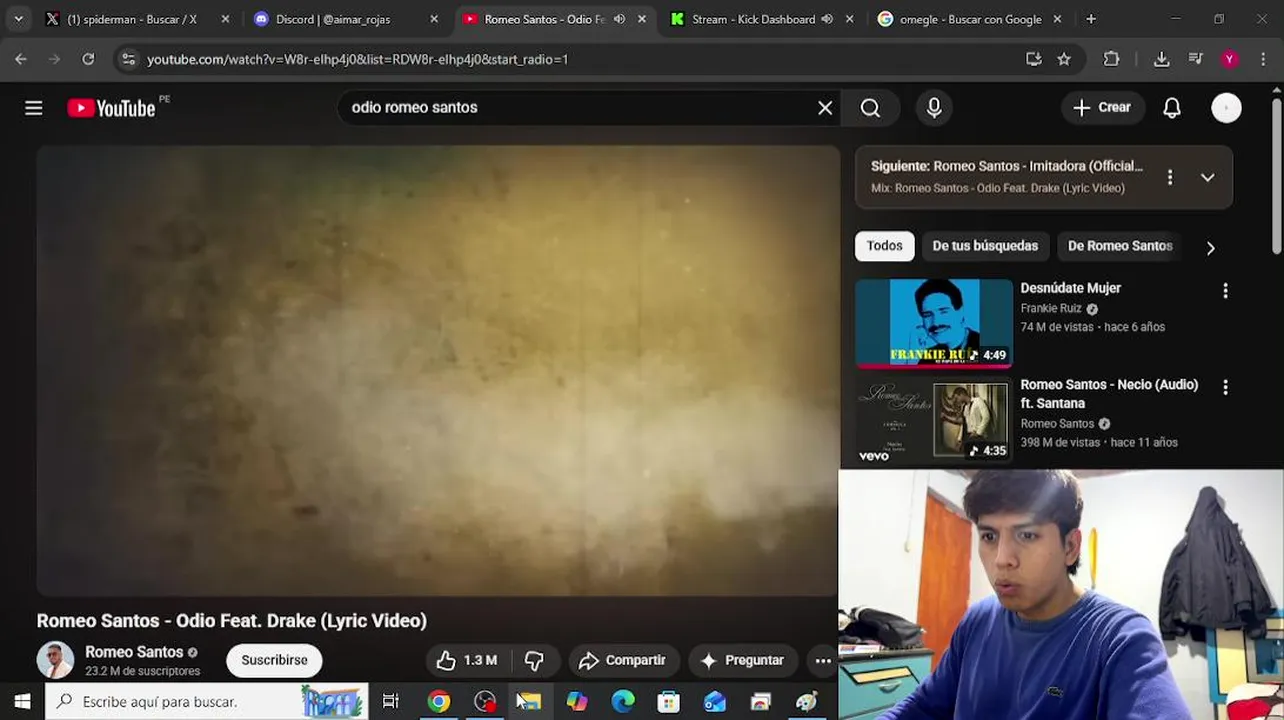Go to the YouTube home logo
This screenshot has height=720, width=1284.
pos(111,108)
